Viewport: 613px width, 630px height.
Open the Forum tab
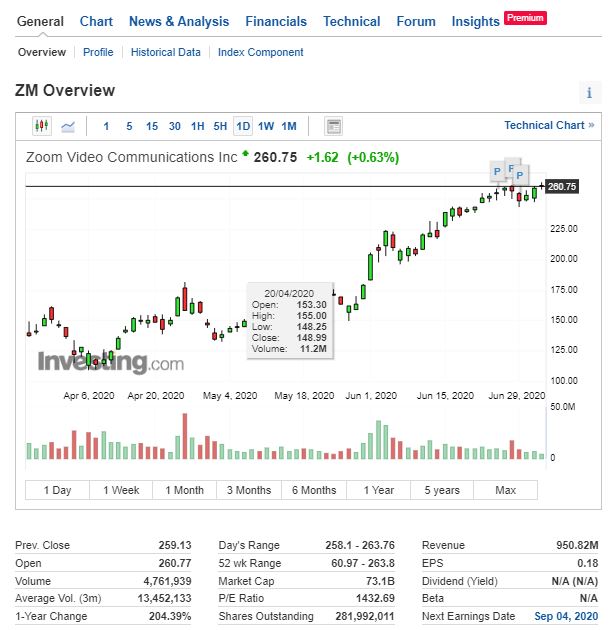point(416,22)
